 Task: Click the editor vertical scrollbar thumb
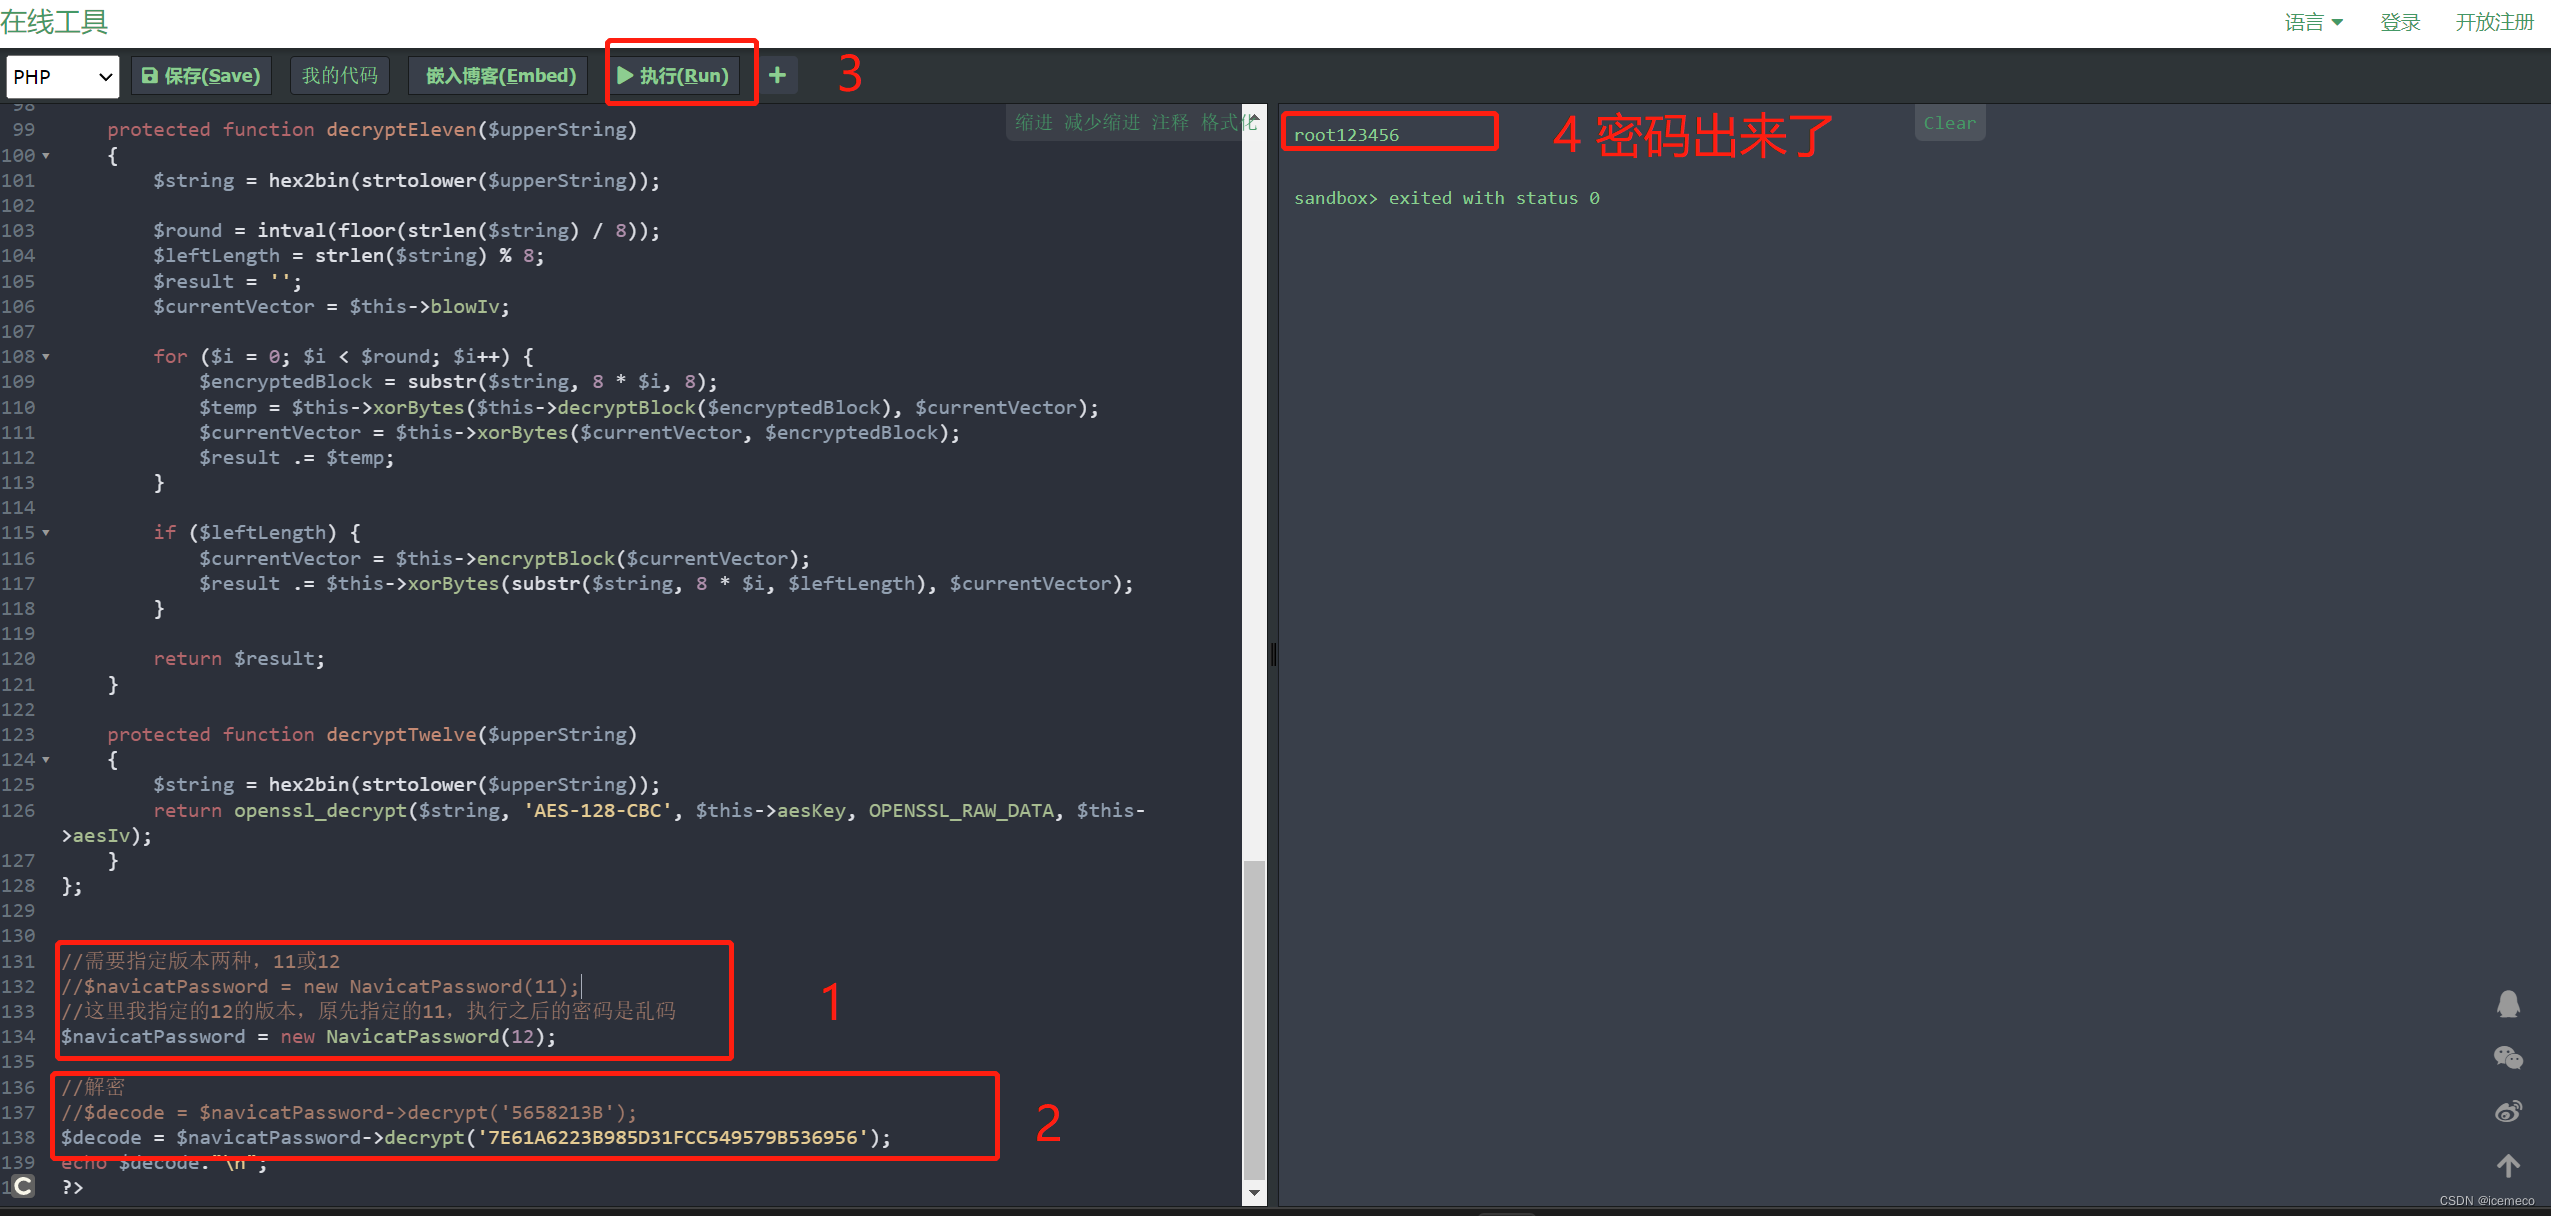tap(1254, 1020)
